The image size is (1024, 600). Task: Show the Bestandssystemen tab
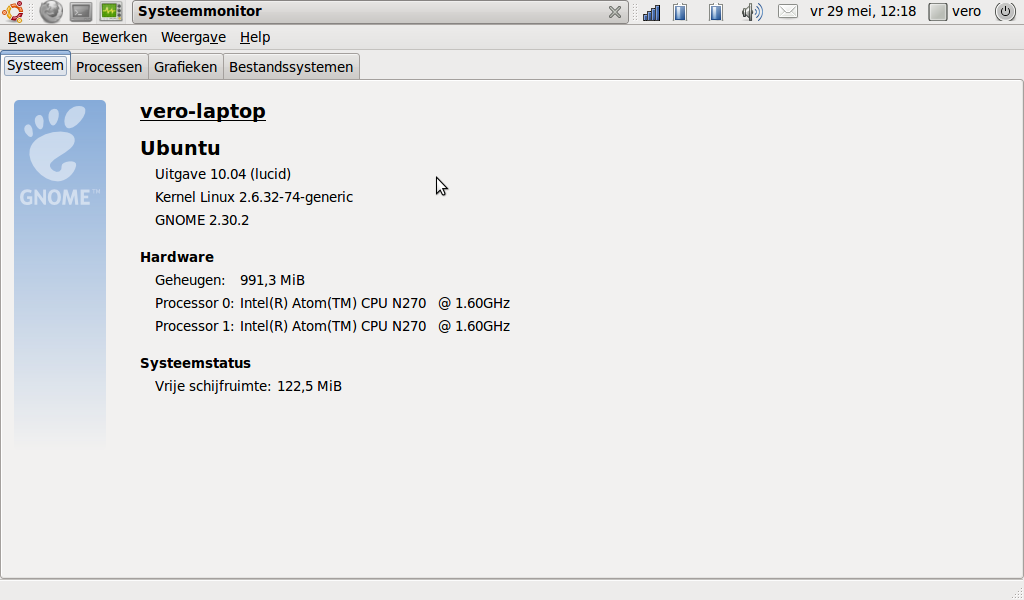[x=291, y=67]
